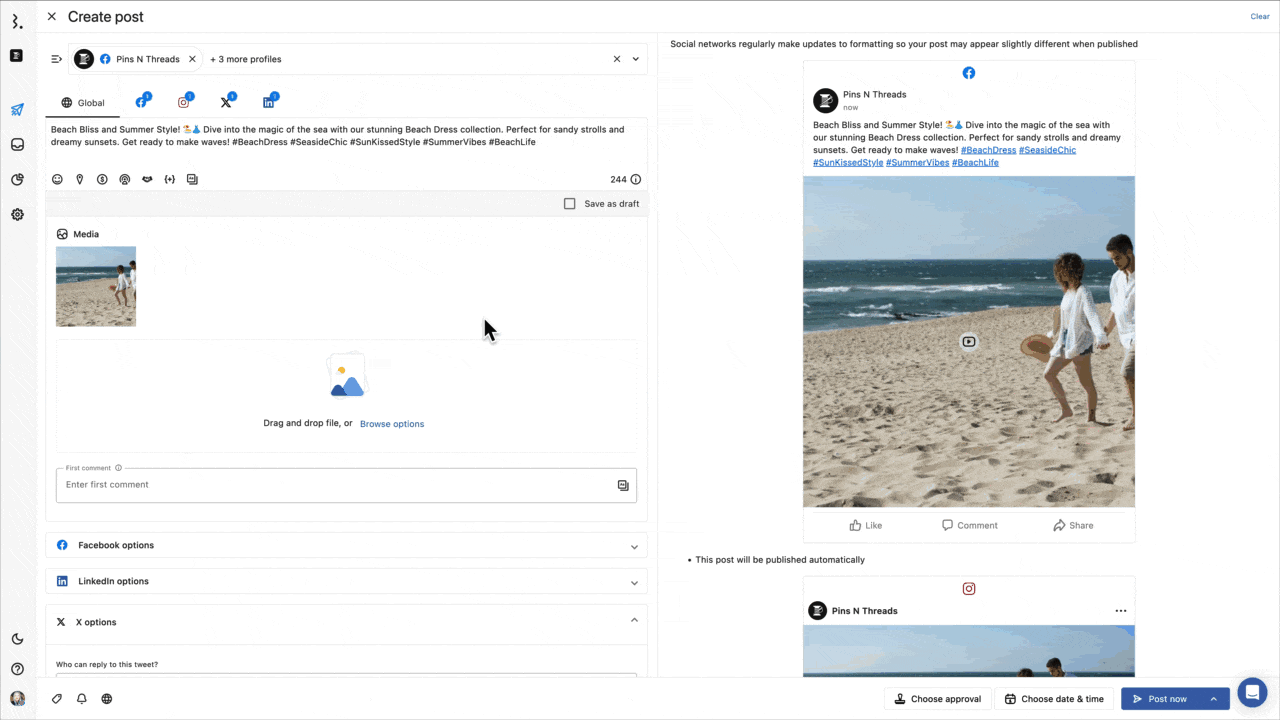Click the Post now button
Viewport: 1280px width, 720px height.
1160,699
